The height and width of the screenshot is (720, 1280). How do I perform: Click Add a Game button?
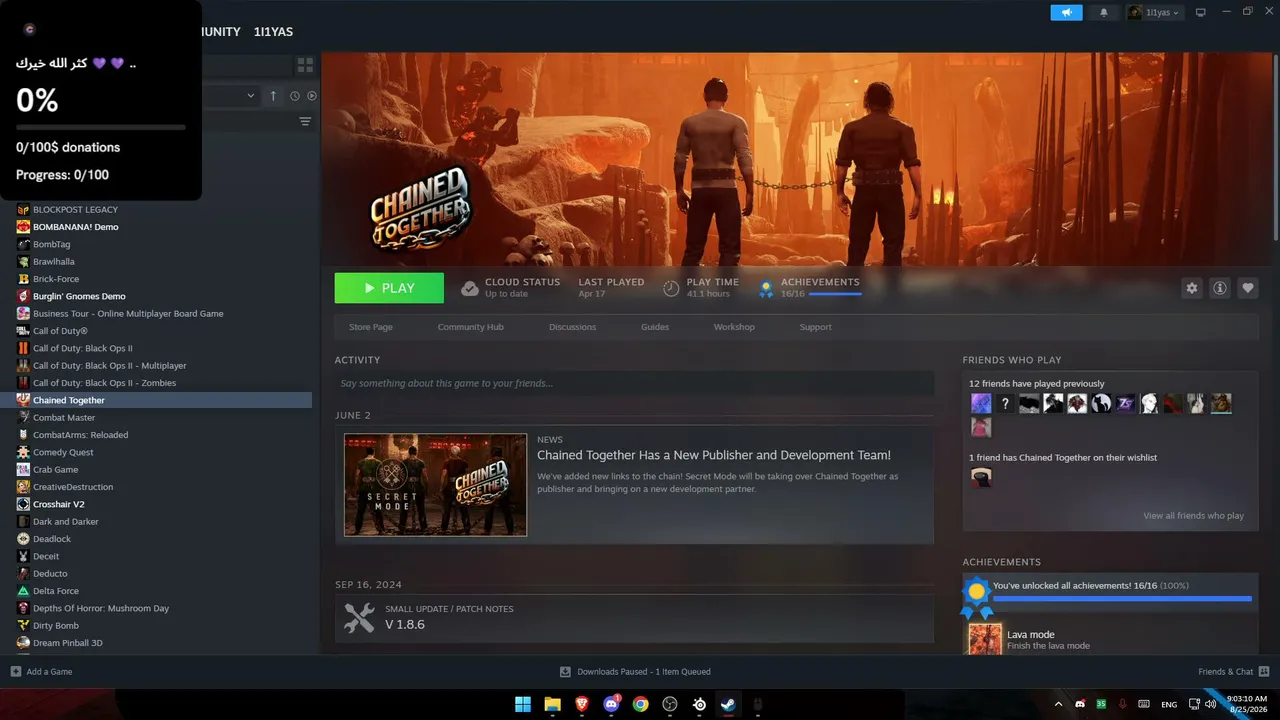pos(41,671)
